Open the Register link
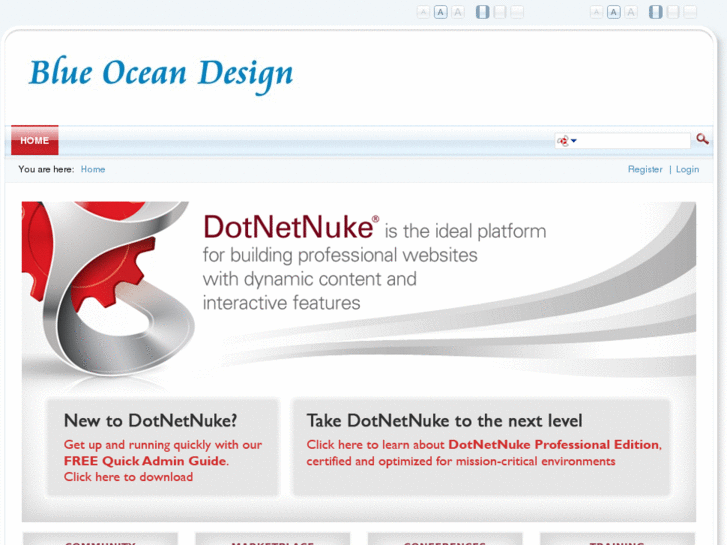 [x=645, y=169]
